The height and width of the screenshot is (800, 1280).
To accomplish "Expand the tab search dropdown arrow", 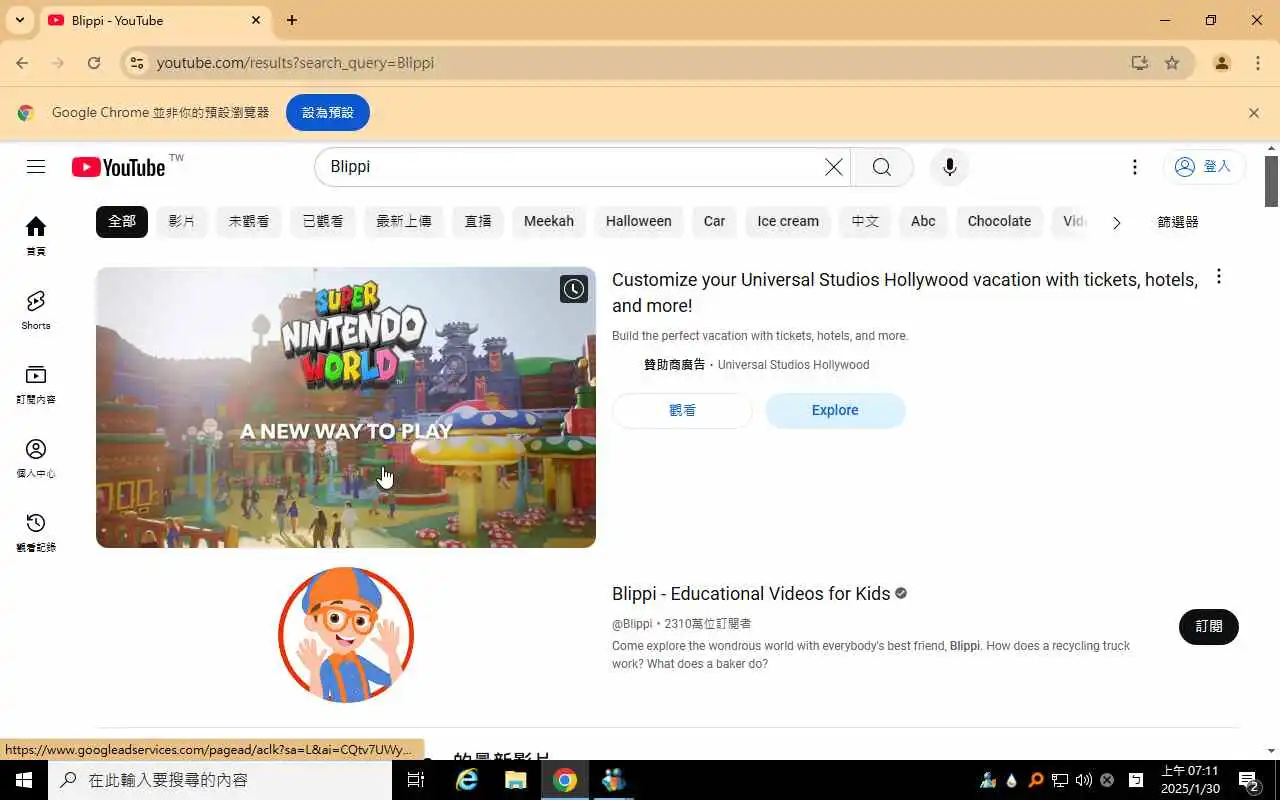I will [19, 20].
